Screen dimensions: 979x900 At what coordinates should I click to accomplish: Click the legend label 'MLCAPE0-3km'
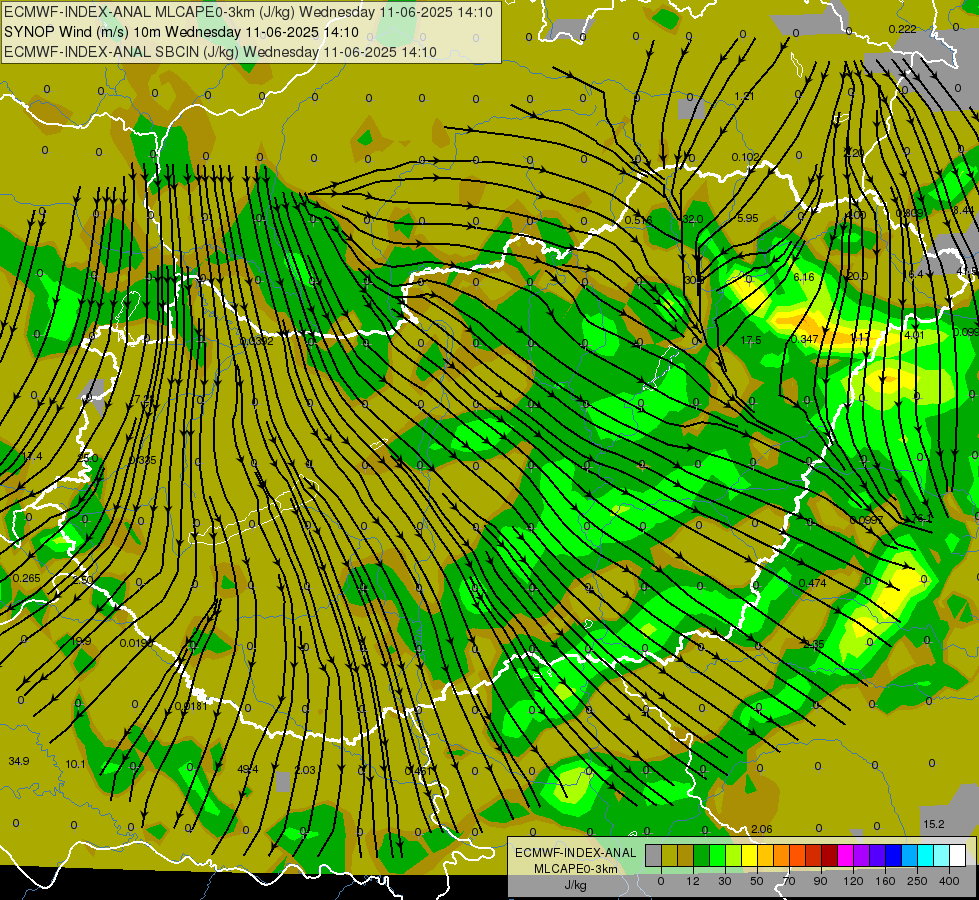point(575,869)
